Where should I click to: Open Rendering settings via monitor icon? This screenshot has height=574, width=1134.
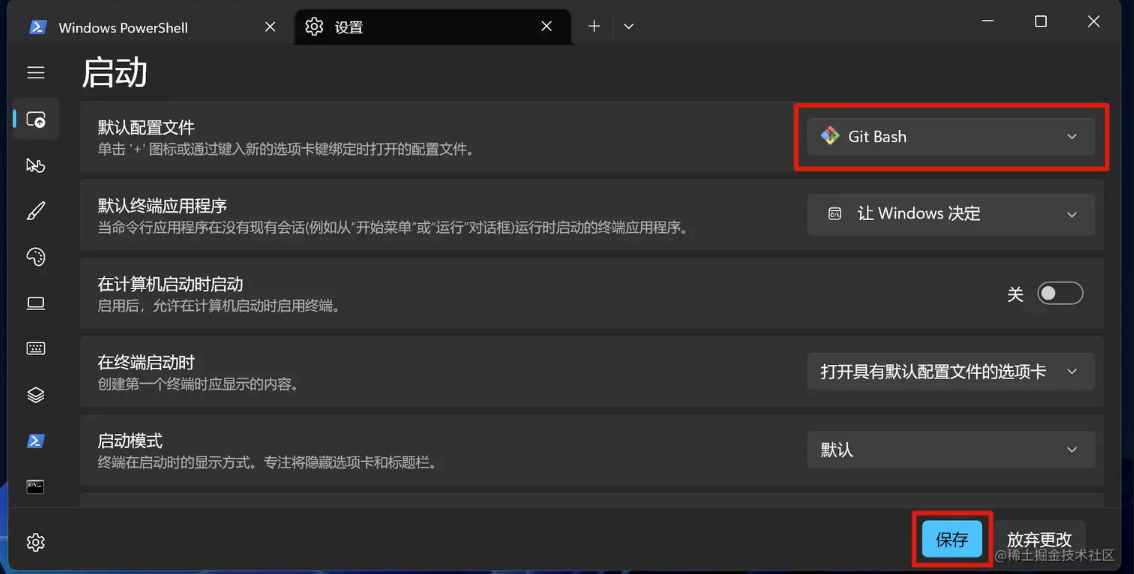(x=36, y=303)
